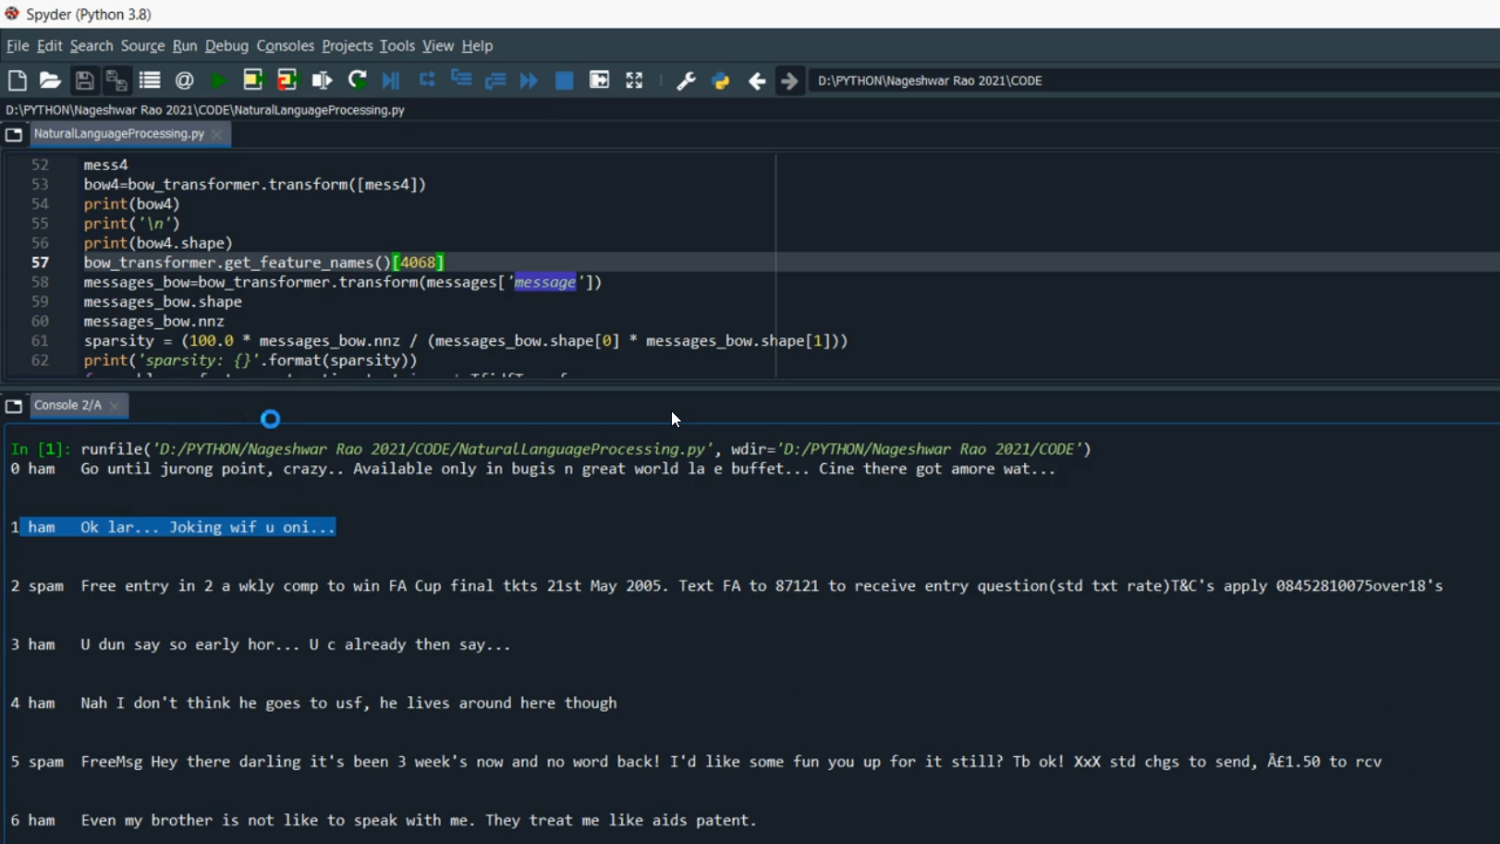Viewport: 1500px width, 844px height.
Task: Run the file with the green play icon
Action: 219,81
